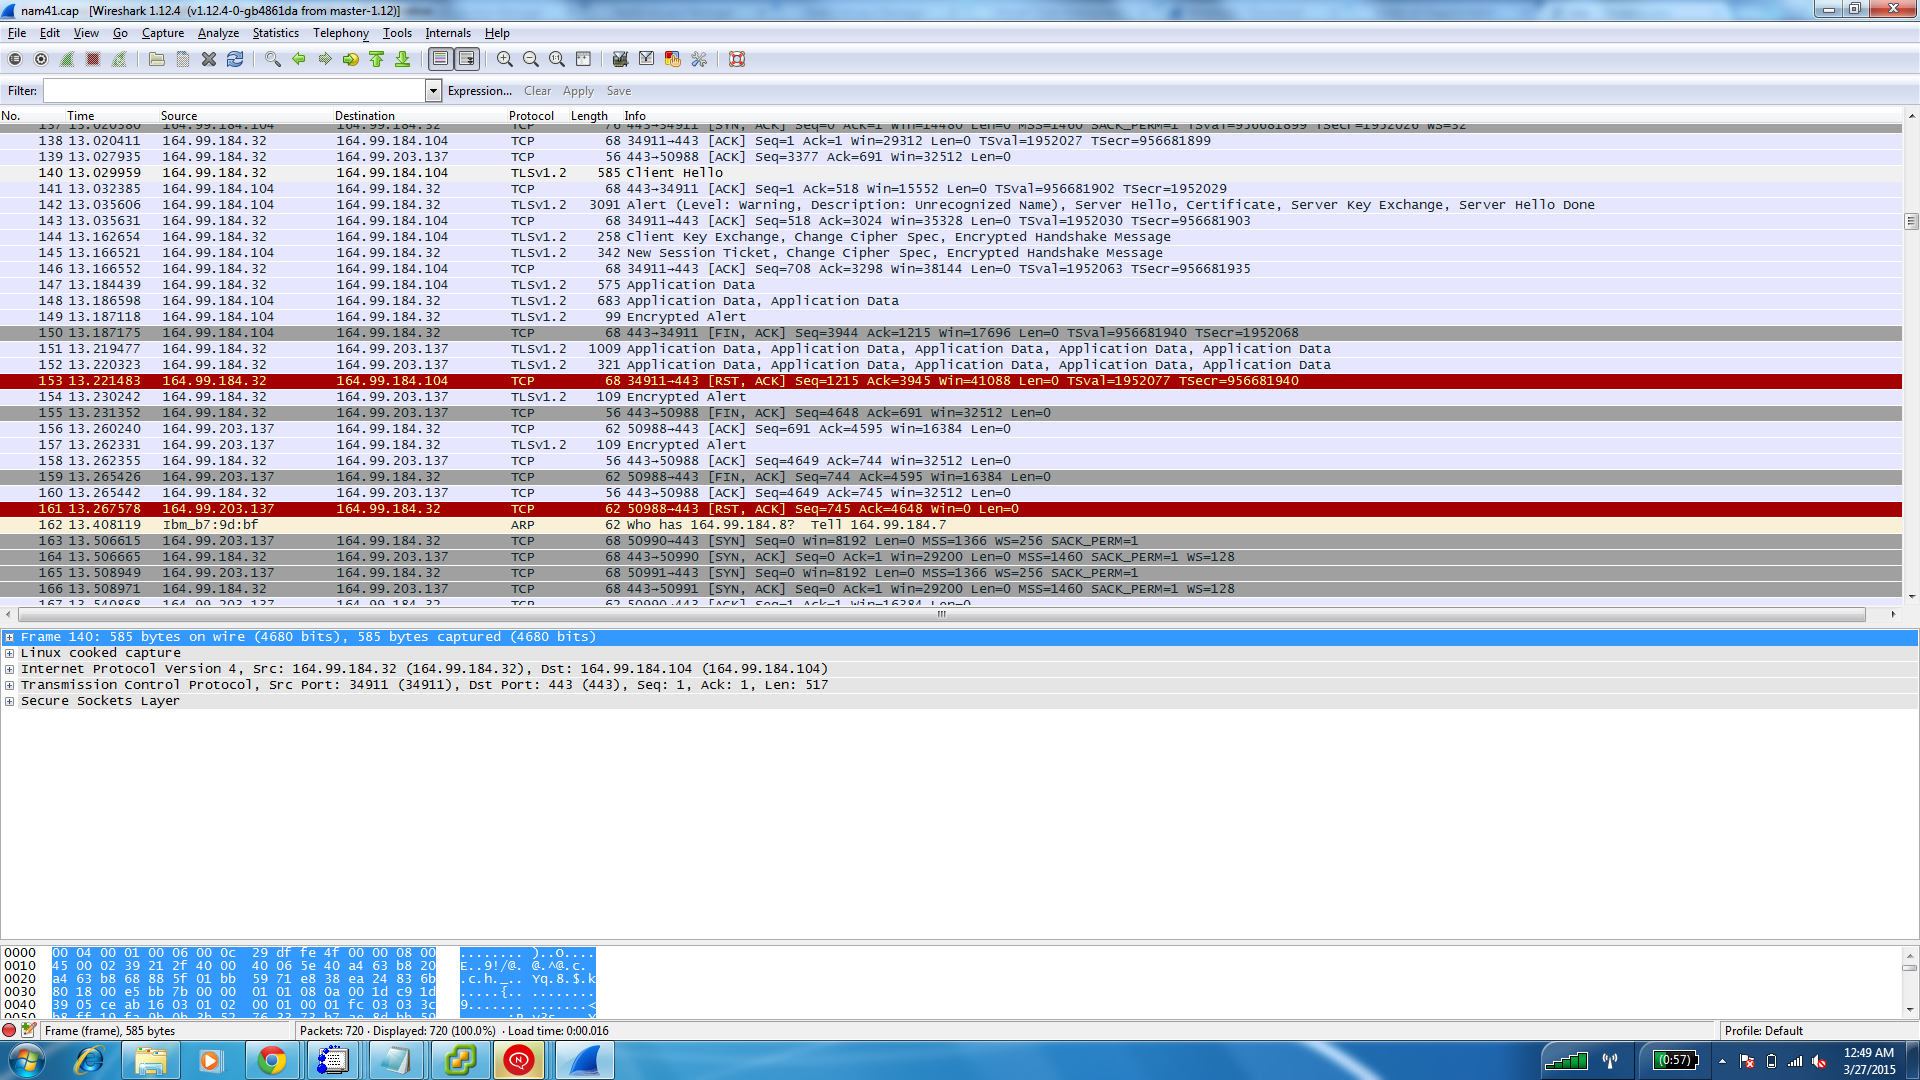Go to the last packet
Screen dimensions: 1920x1080
click(x=403, y=60)
